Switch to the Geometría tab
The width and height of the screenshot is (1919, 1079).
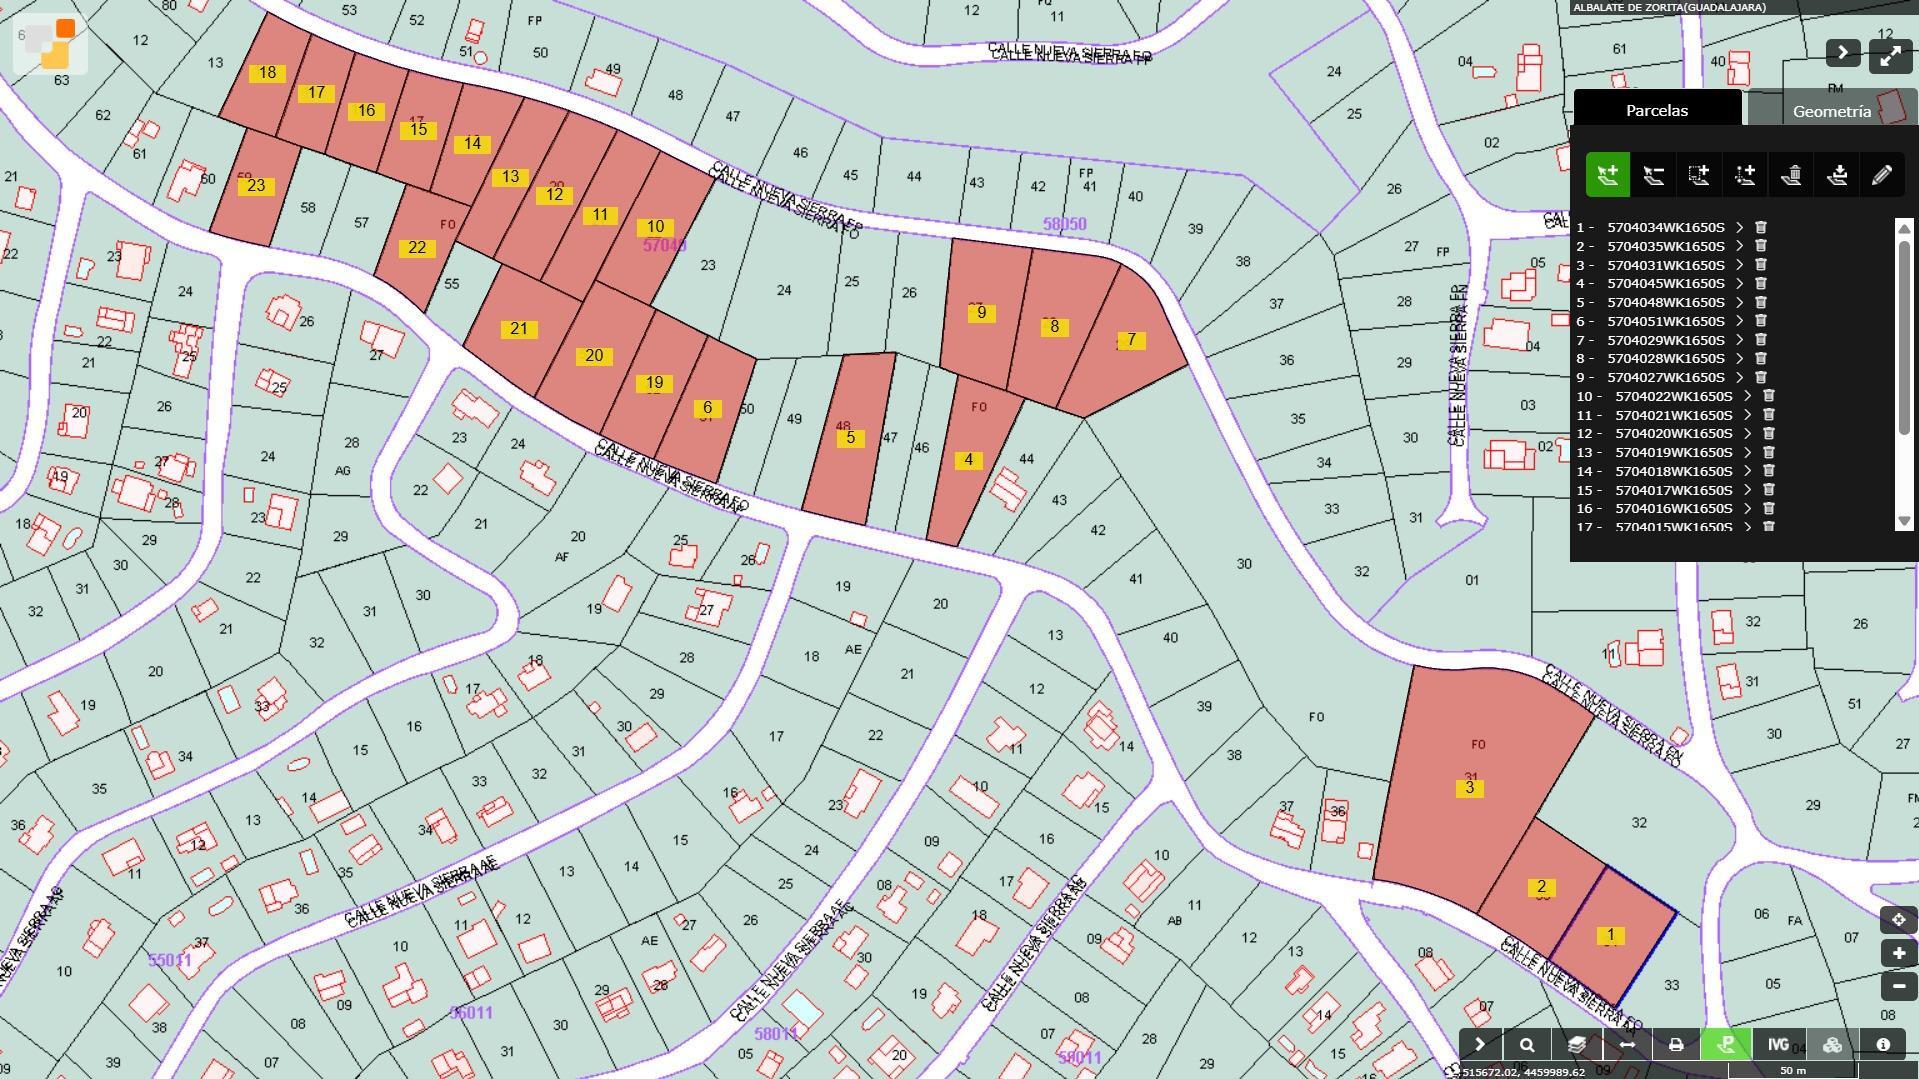click(1831, 111)
